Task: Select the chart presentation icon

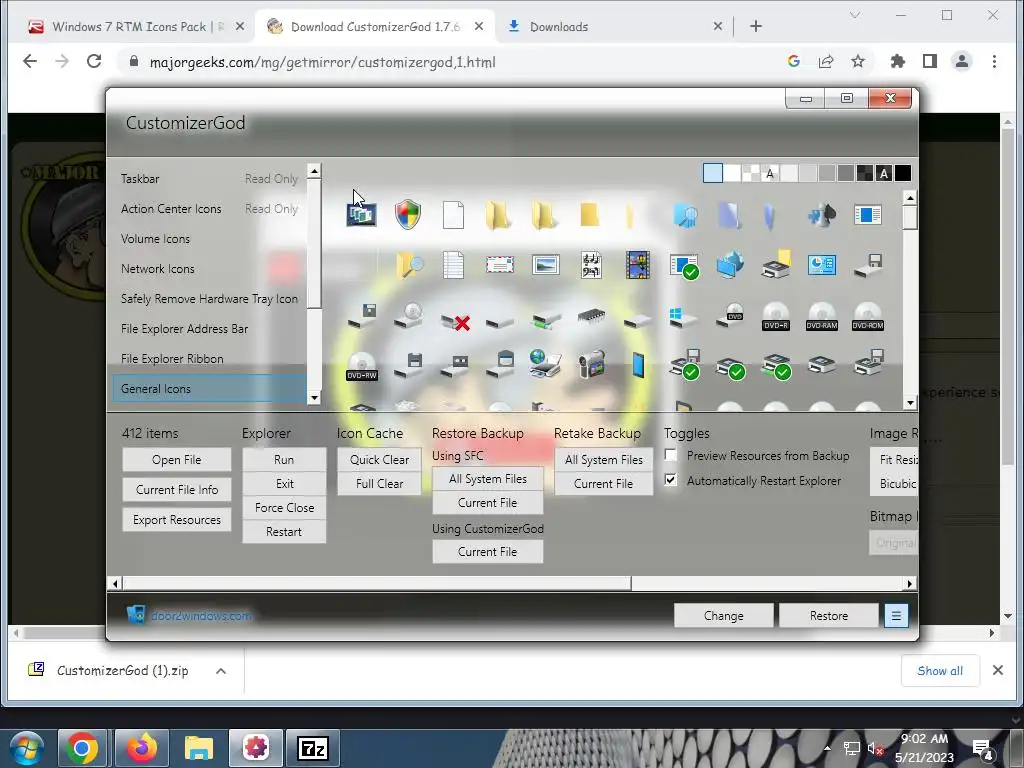Action: point(822,264)
